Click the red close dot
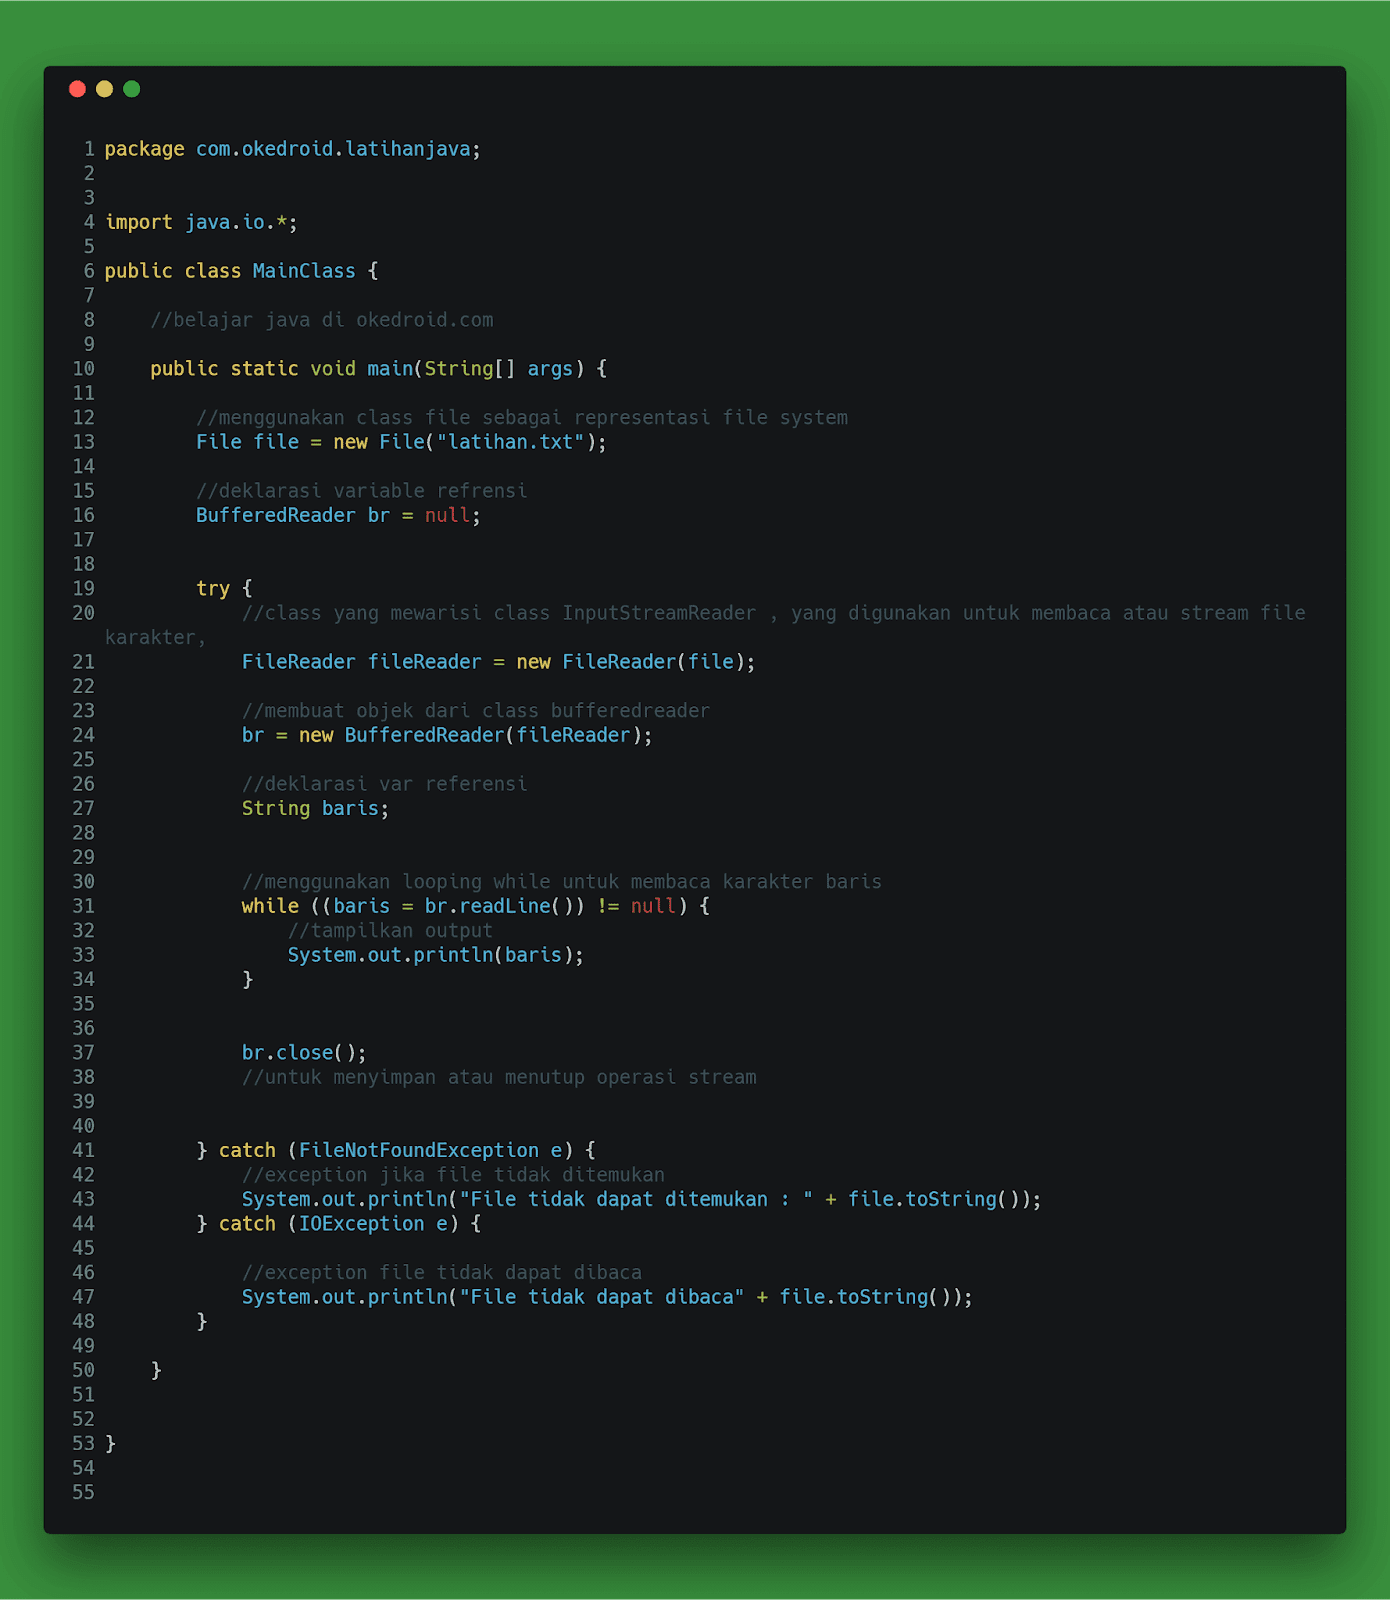The image size is (1390, 1600). [77, 89]
